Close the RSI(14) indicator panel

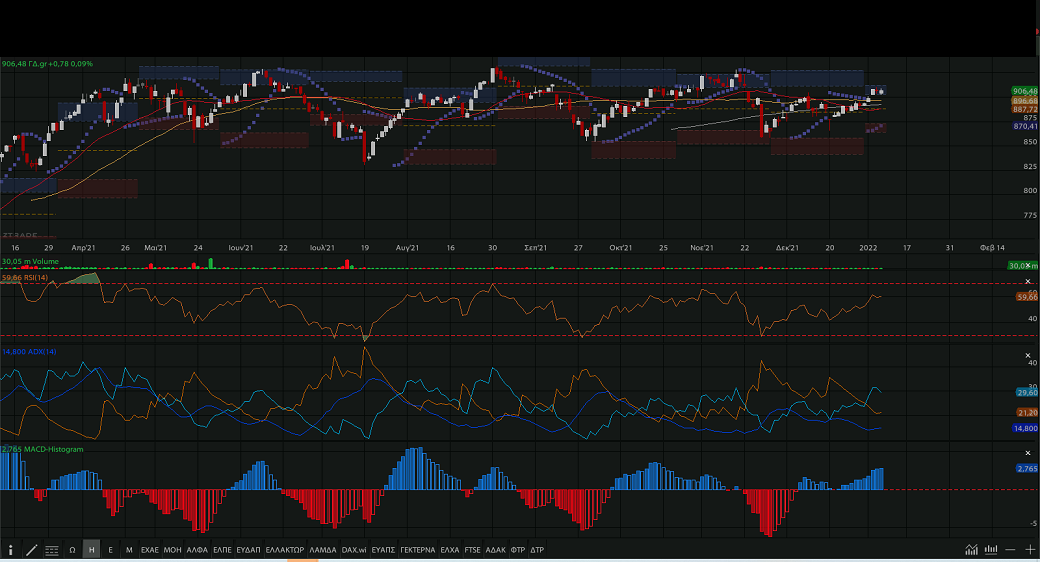(x=1027, y=282)
